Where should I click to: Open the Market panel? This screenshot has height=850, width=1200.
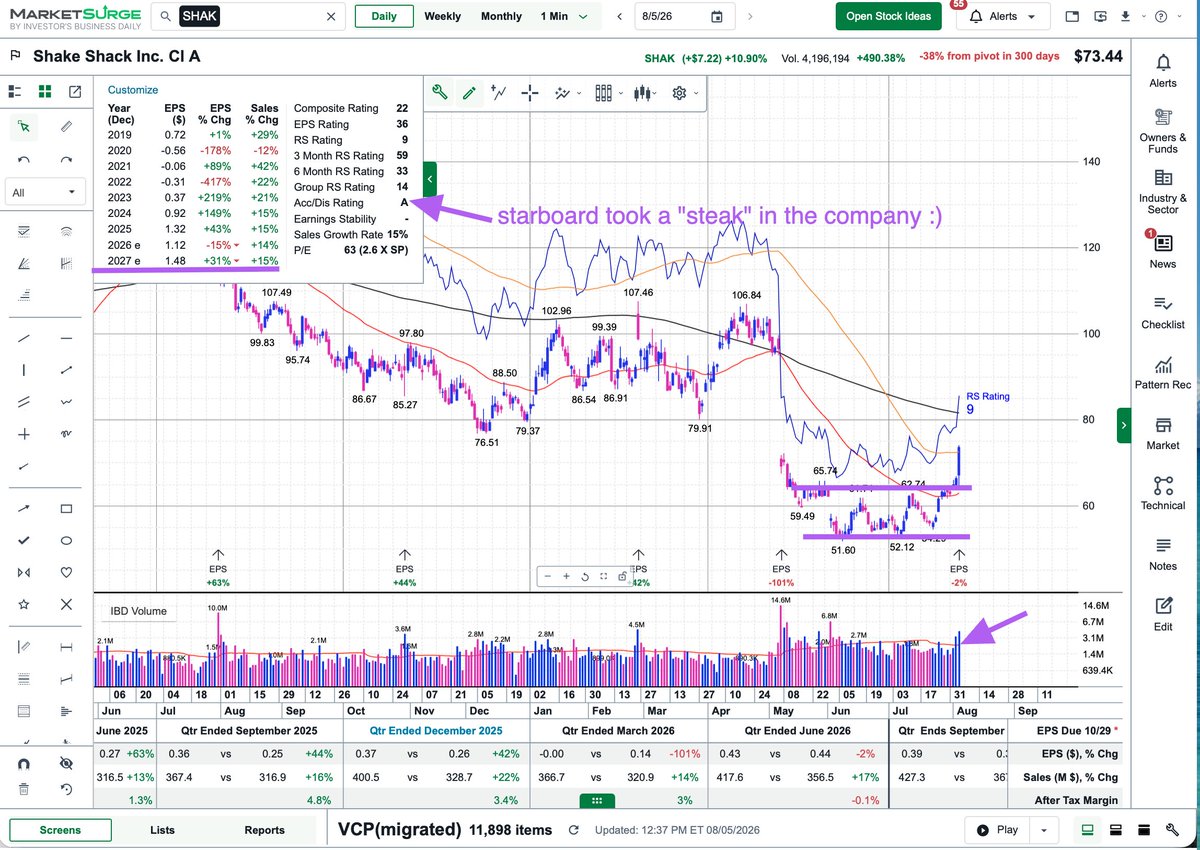point(1163,432)
